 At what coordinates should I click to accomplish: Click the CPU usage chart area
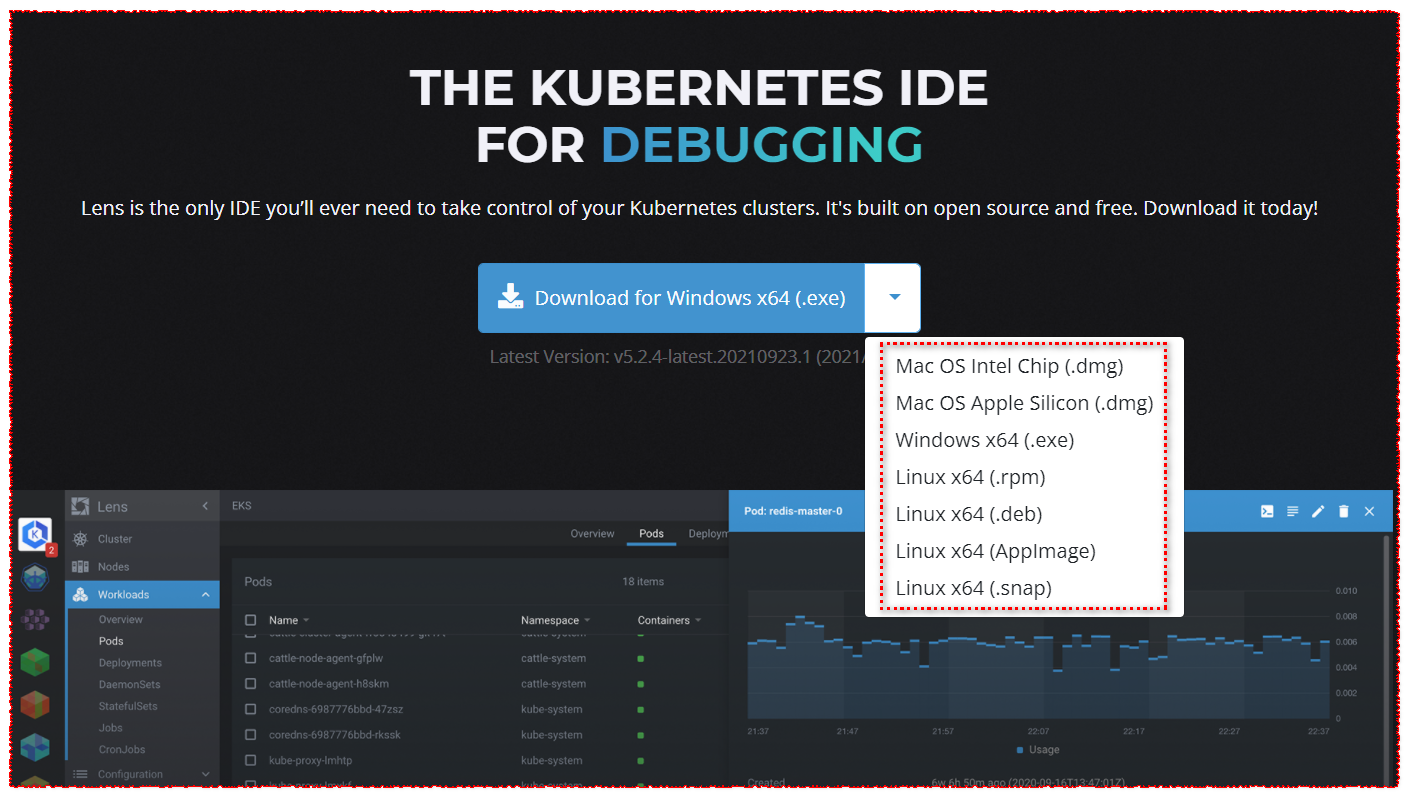pos(1039,654)
